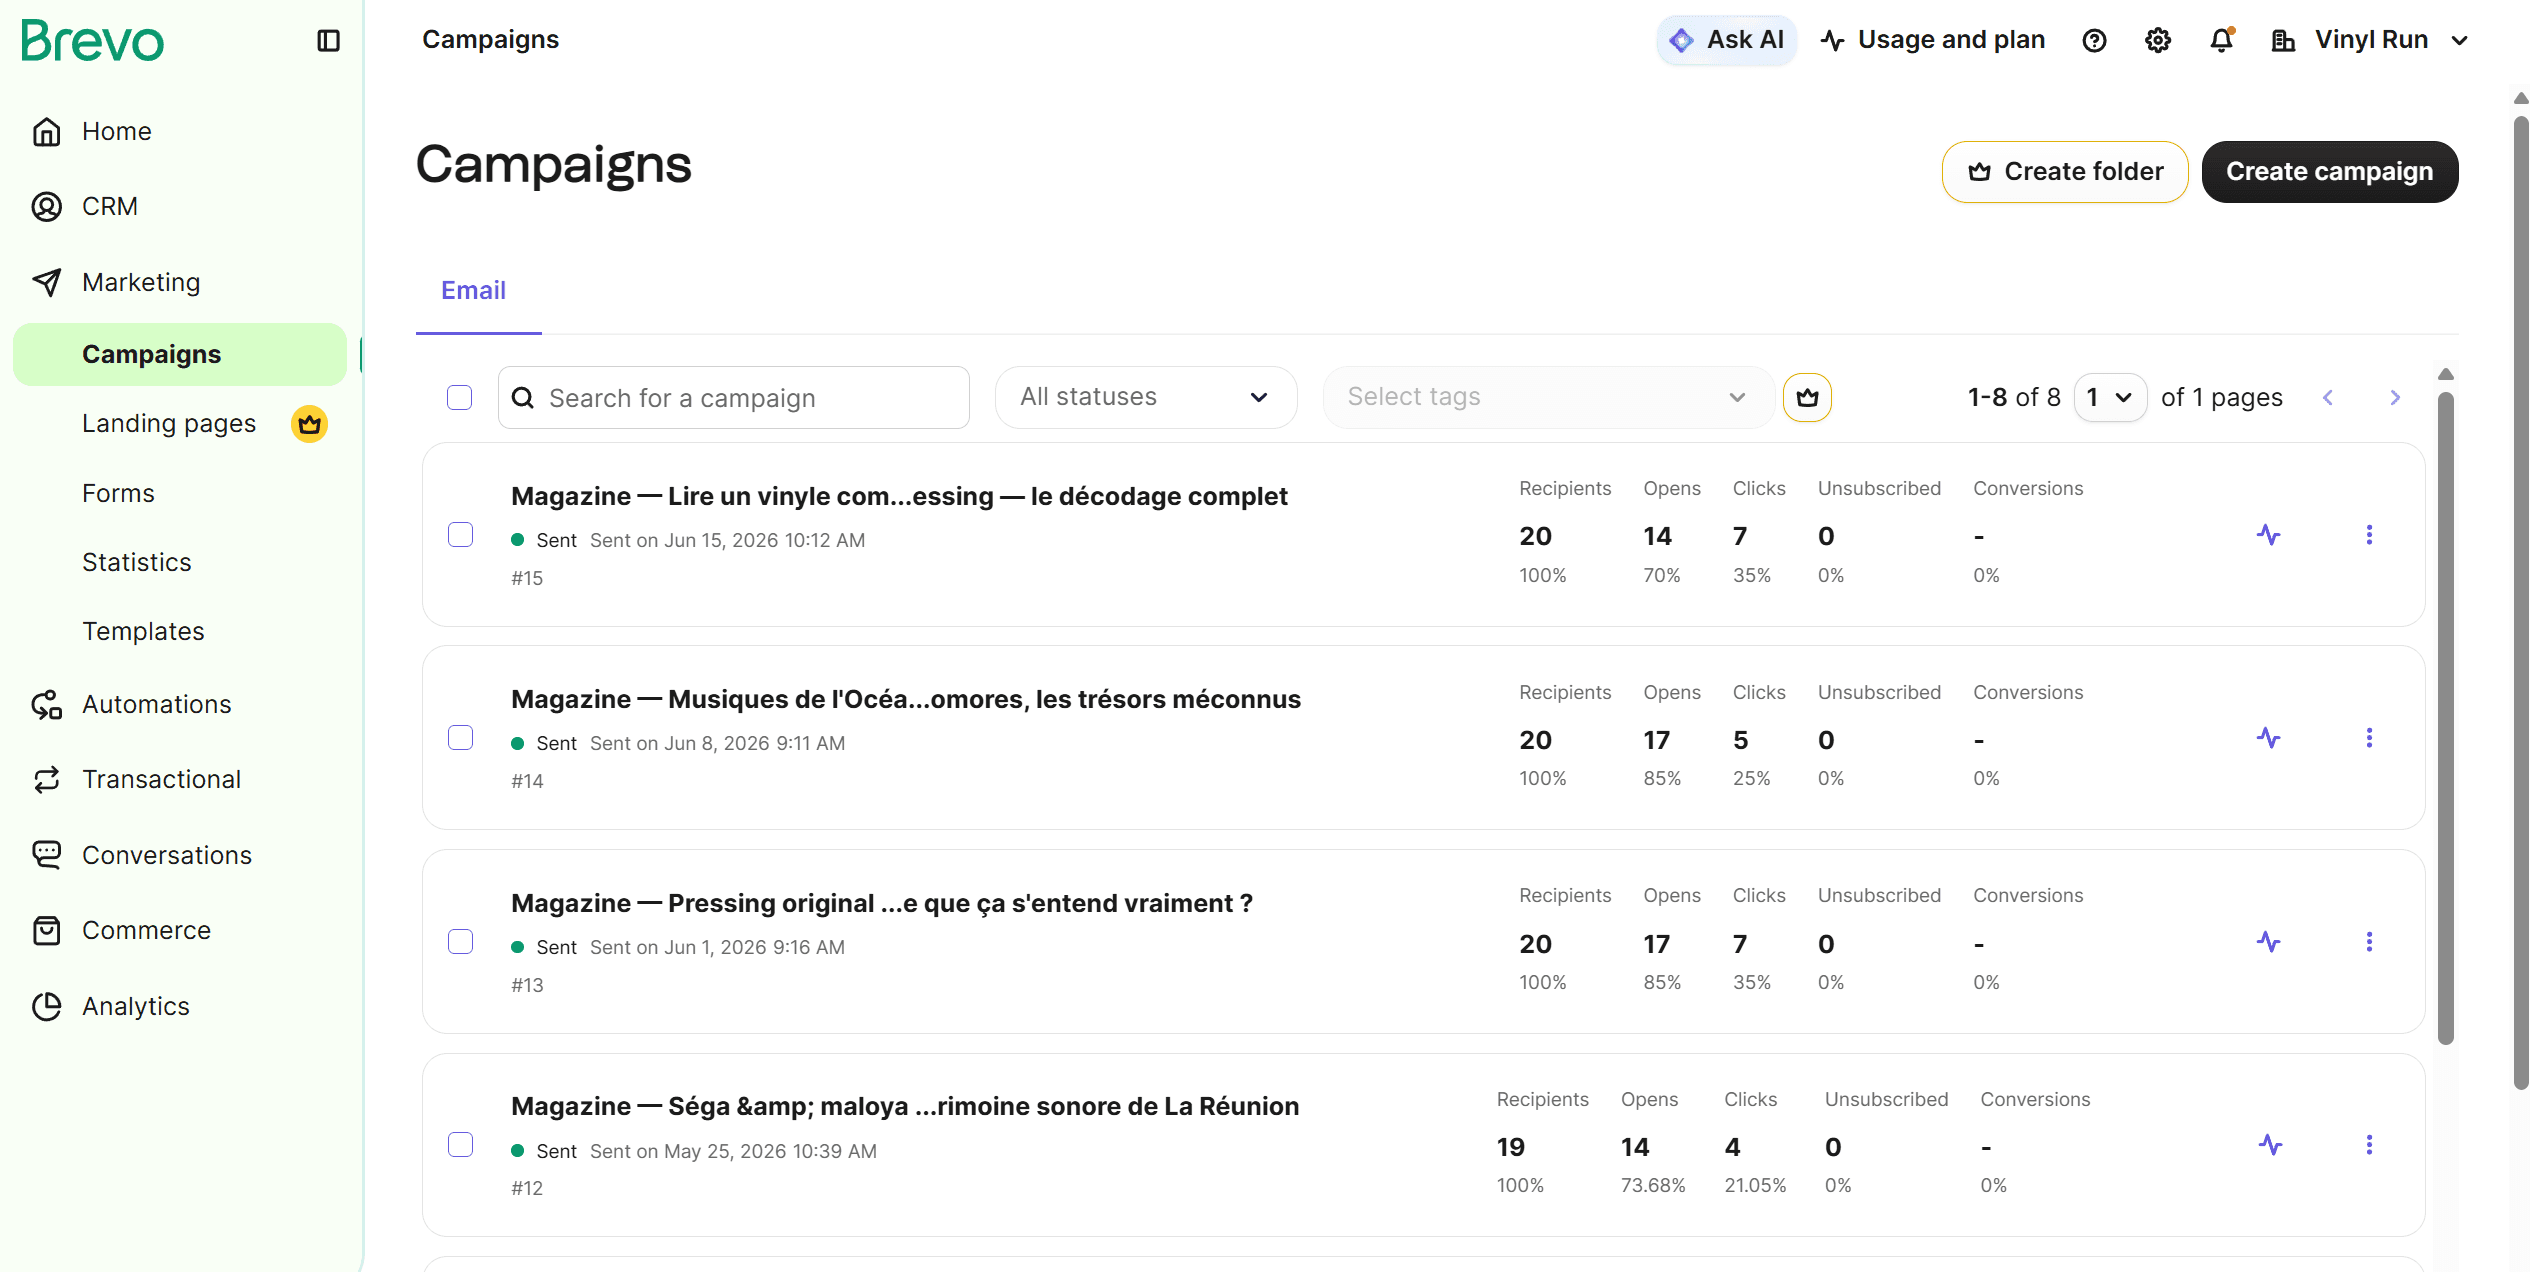Open campaign 'Séga & maloya' title

pyautogui.click(x=905, y=1106)
